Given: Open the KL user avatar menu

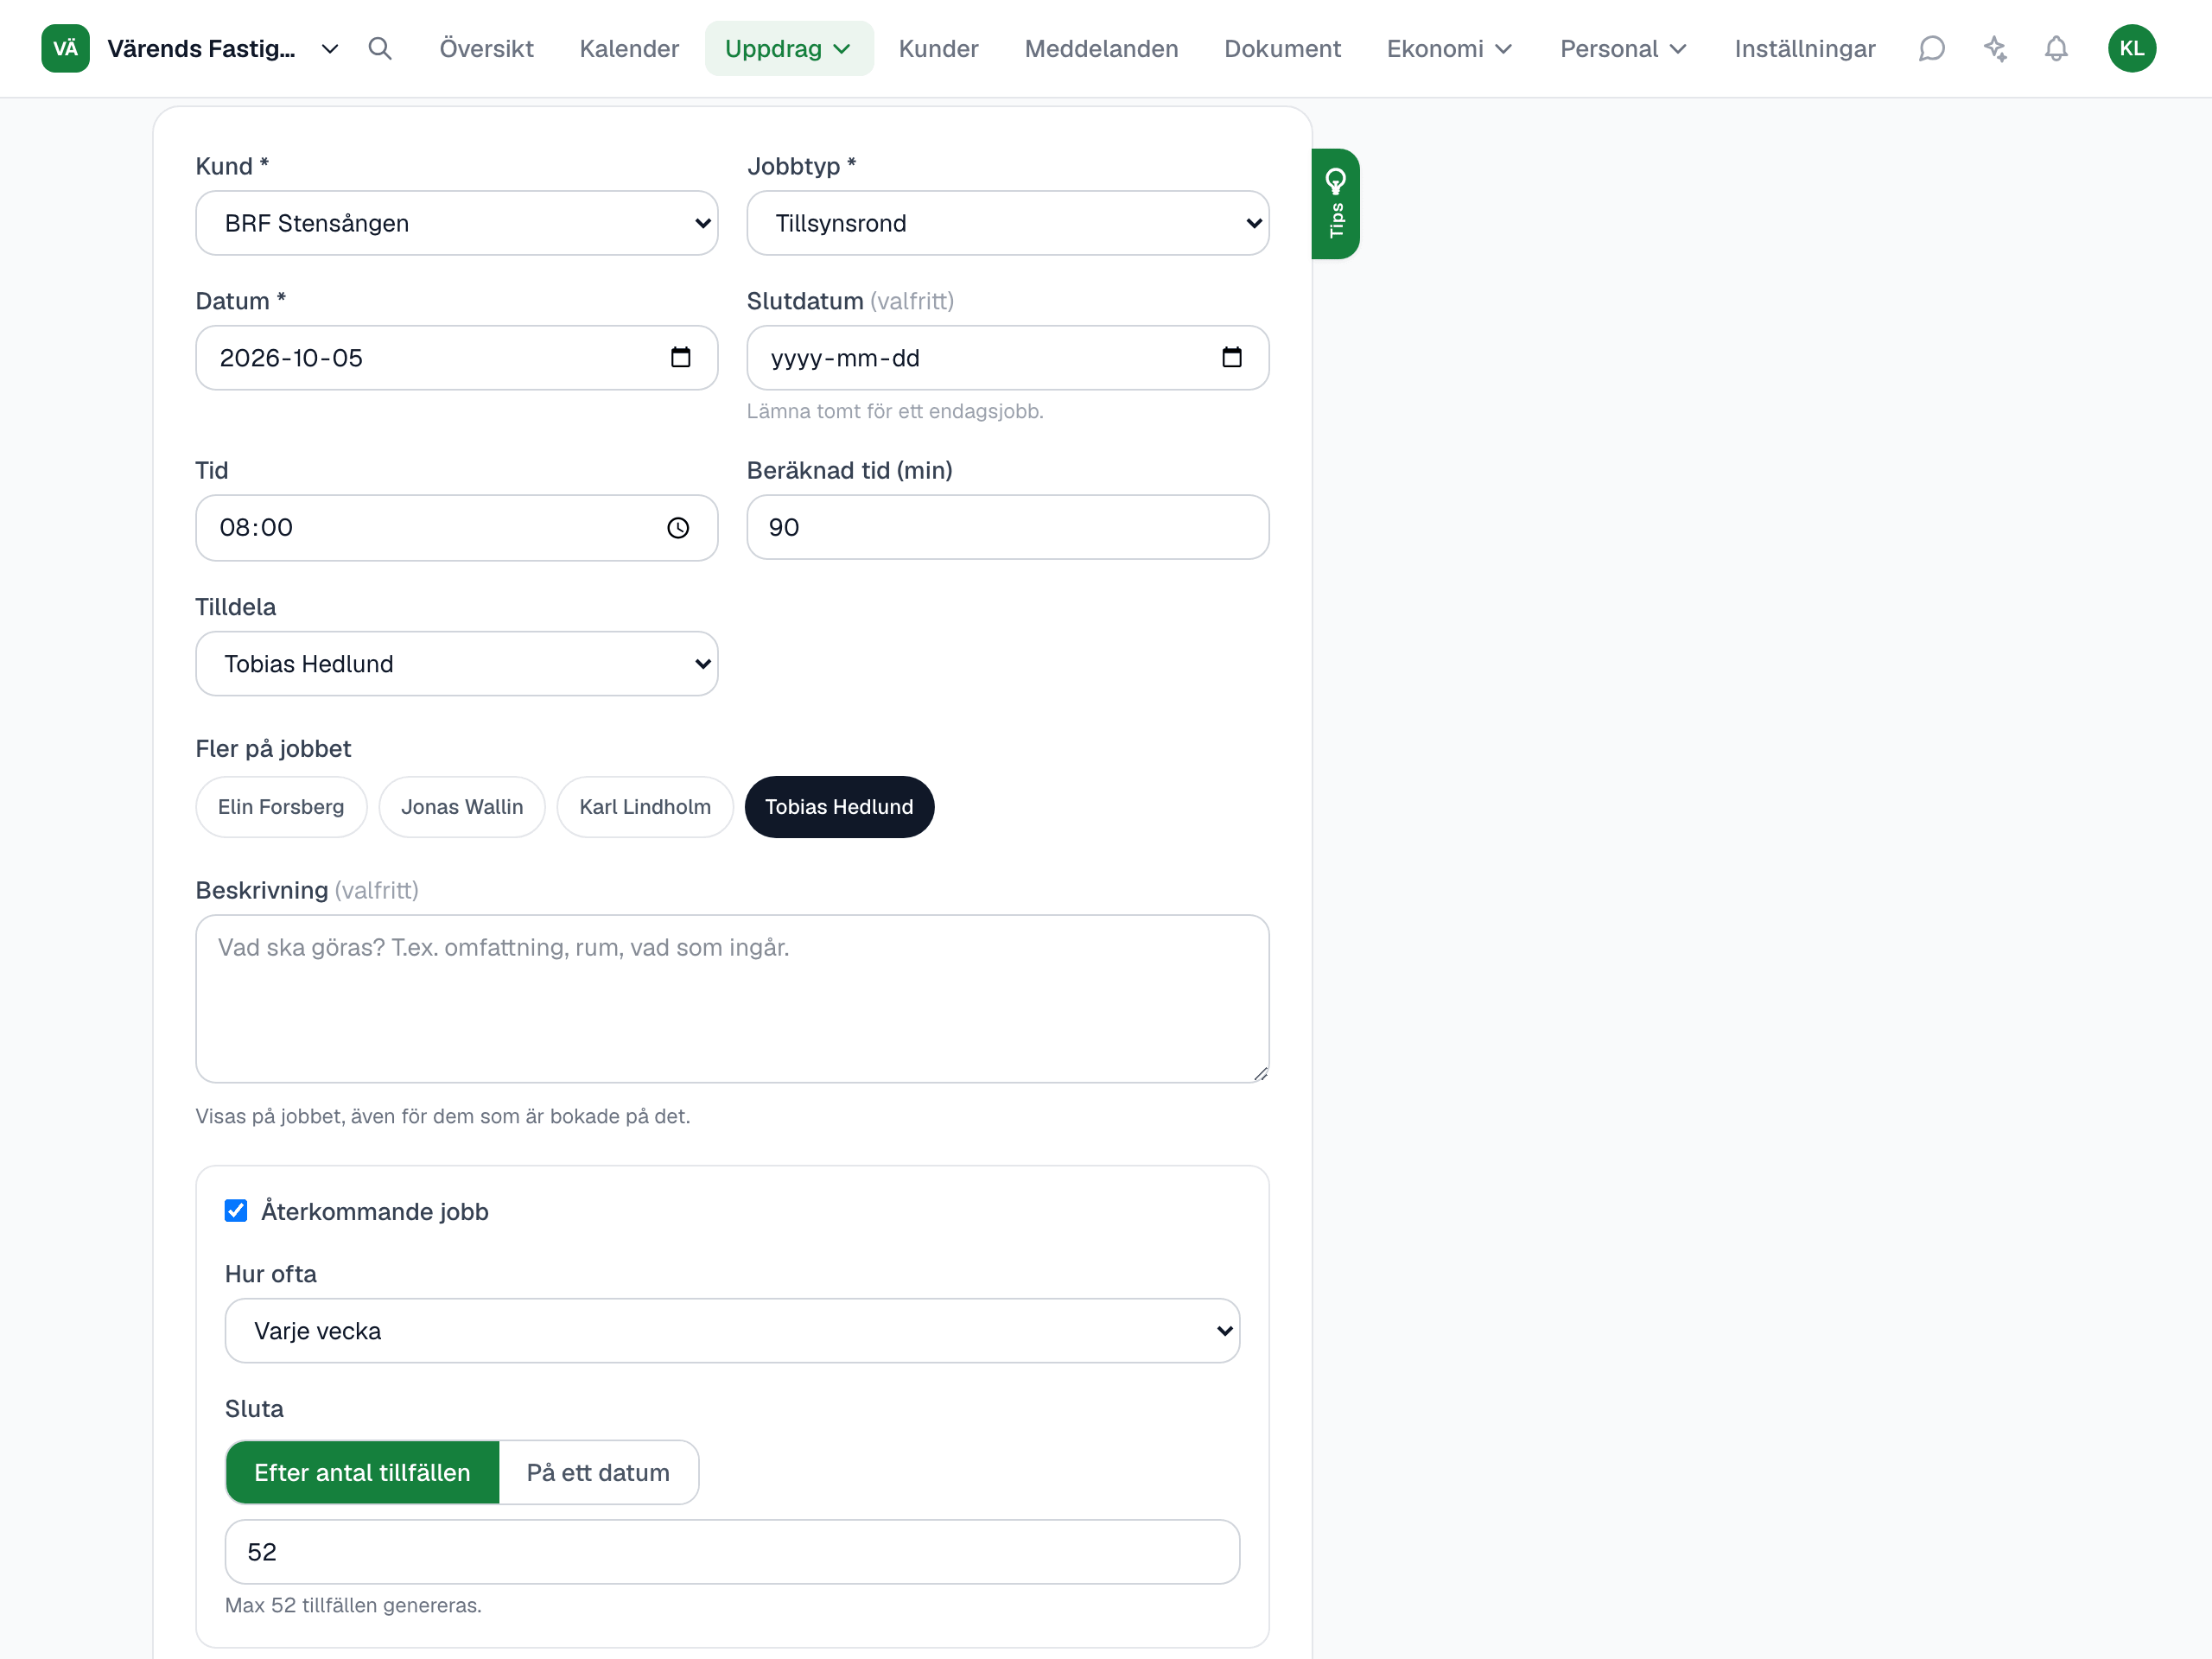Looking at the screenshot, I should [x=2132, y=48].
